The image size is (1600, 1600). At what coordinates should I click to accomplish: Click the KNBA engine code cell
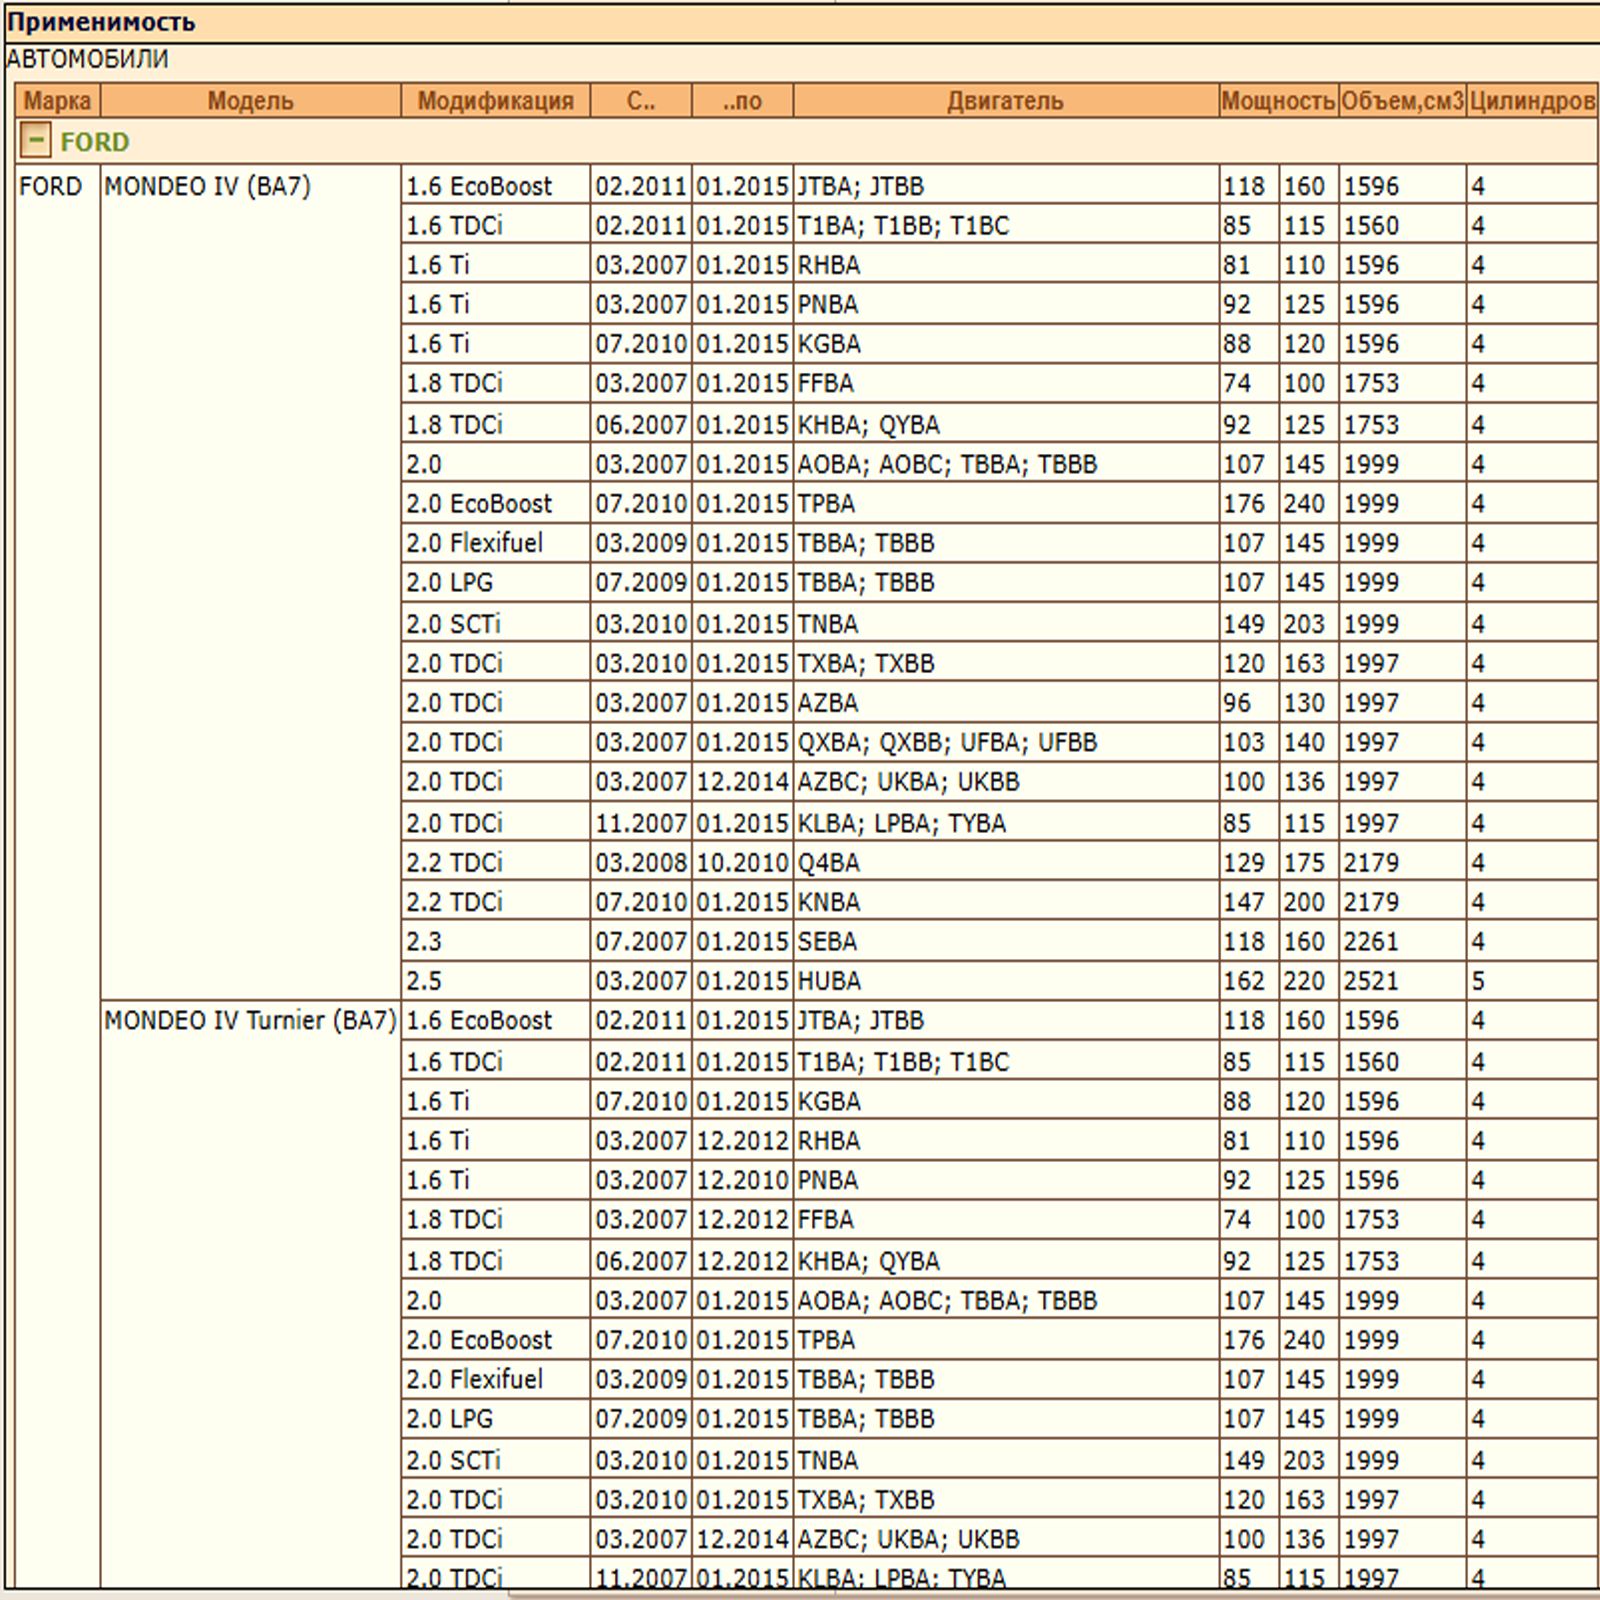[x=829, y=902]
